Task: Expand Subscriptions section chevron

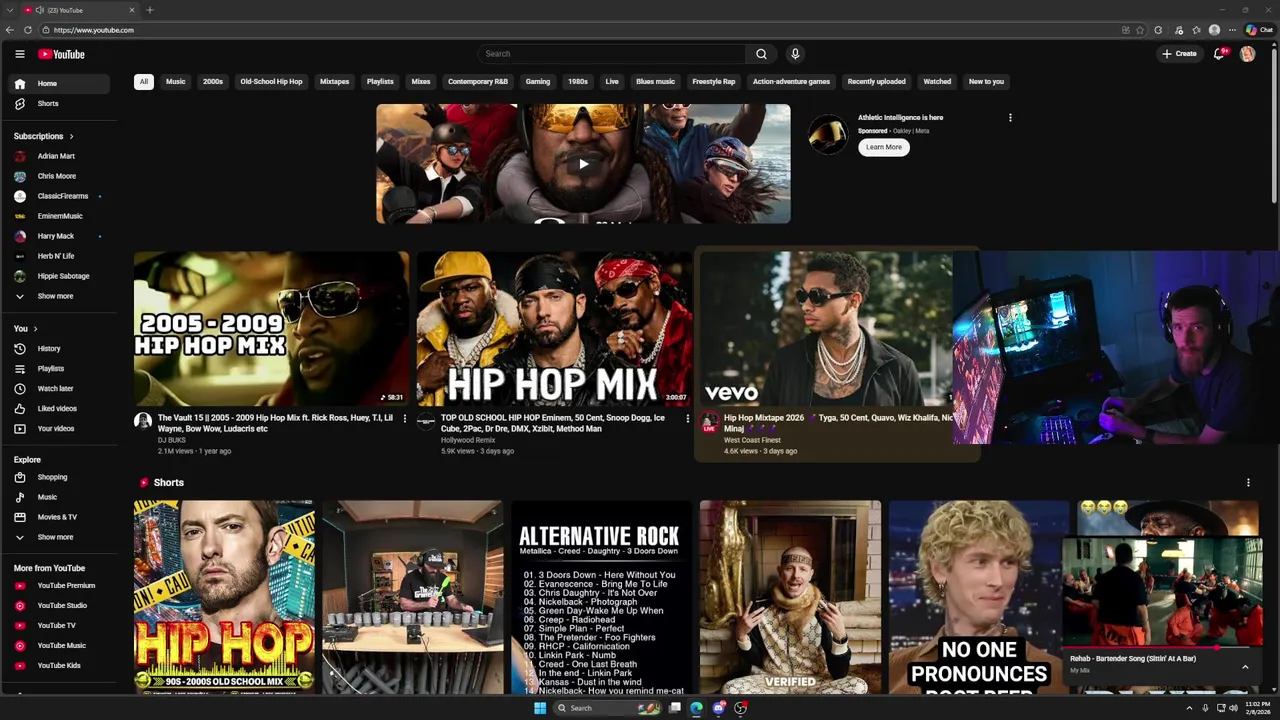Action: (71, 136)
